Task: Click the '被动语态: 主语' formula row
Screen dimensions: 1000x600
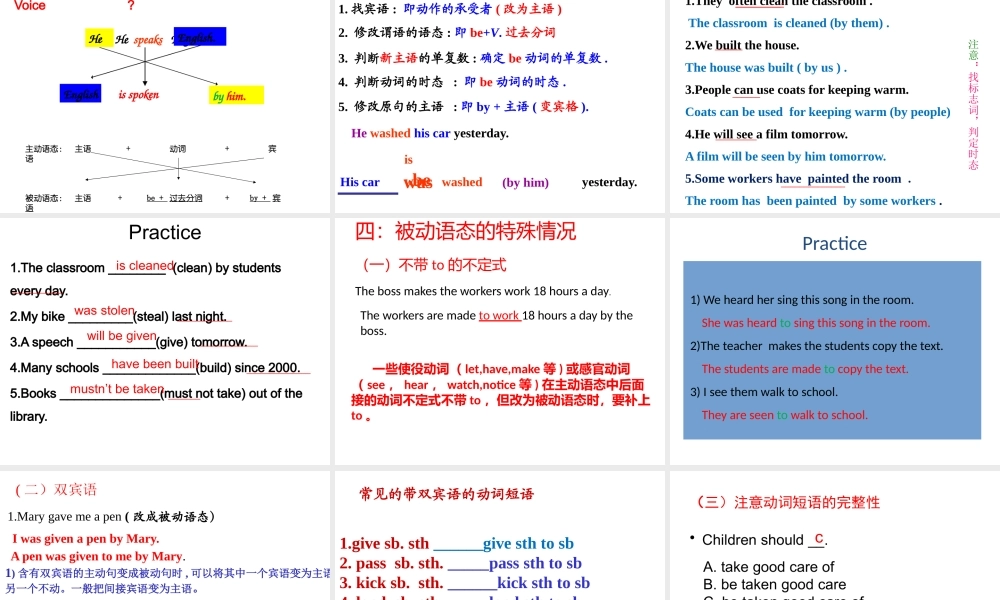Action: (153, 201)
